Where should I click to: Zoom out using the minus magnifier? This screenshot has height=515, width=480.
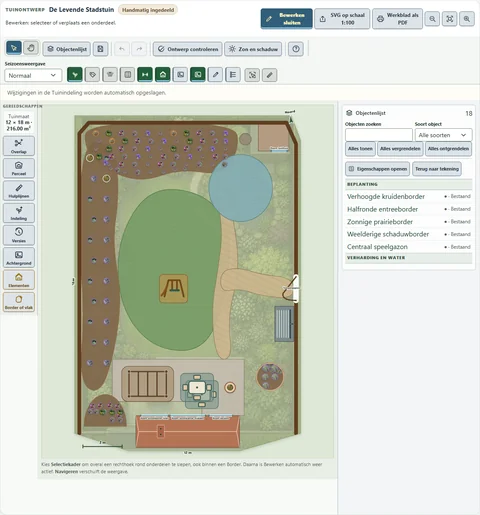pyautogui.click(x=432, y=19)
